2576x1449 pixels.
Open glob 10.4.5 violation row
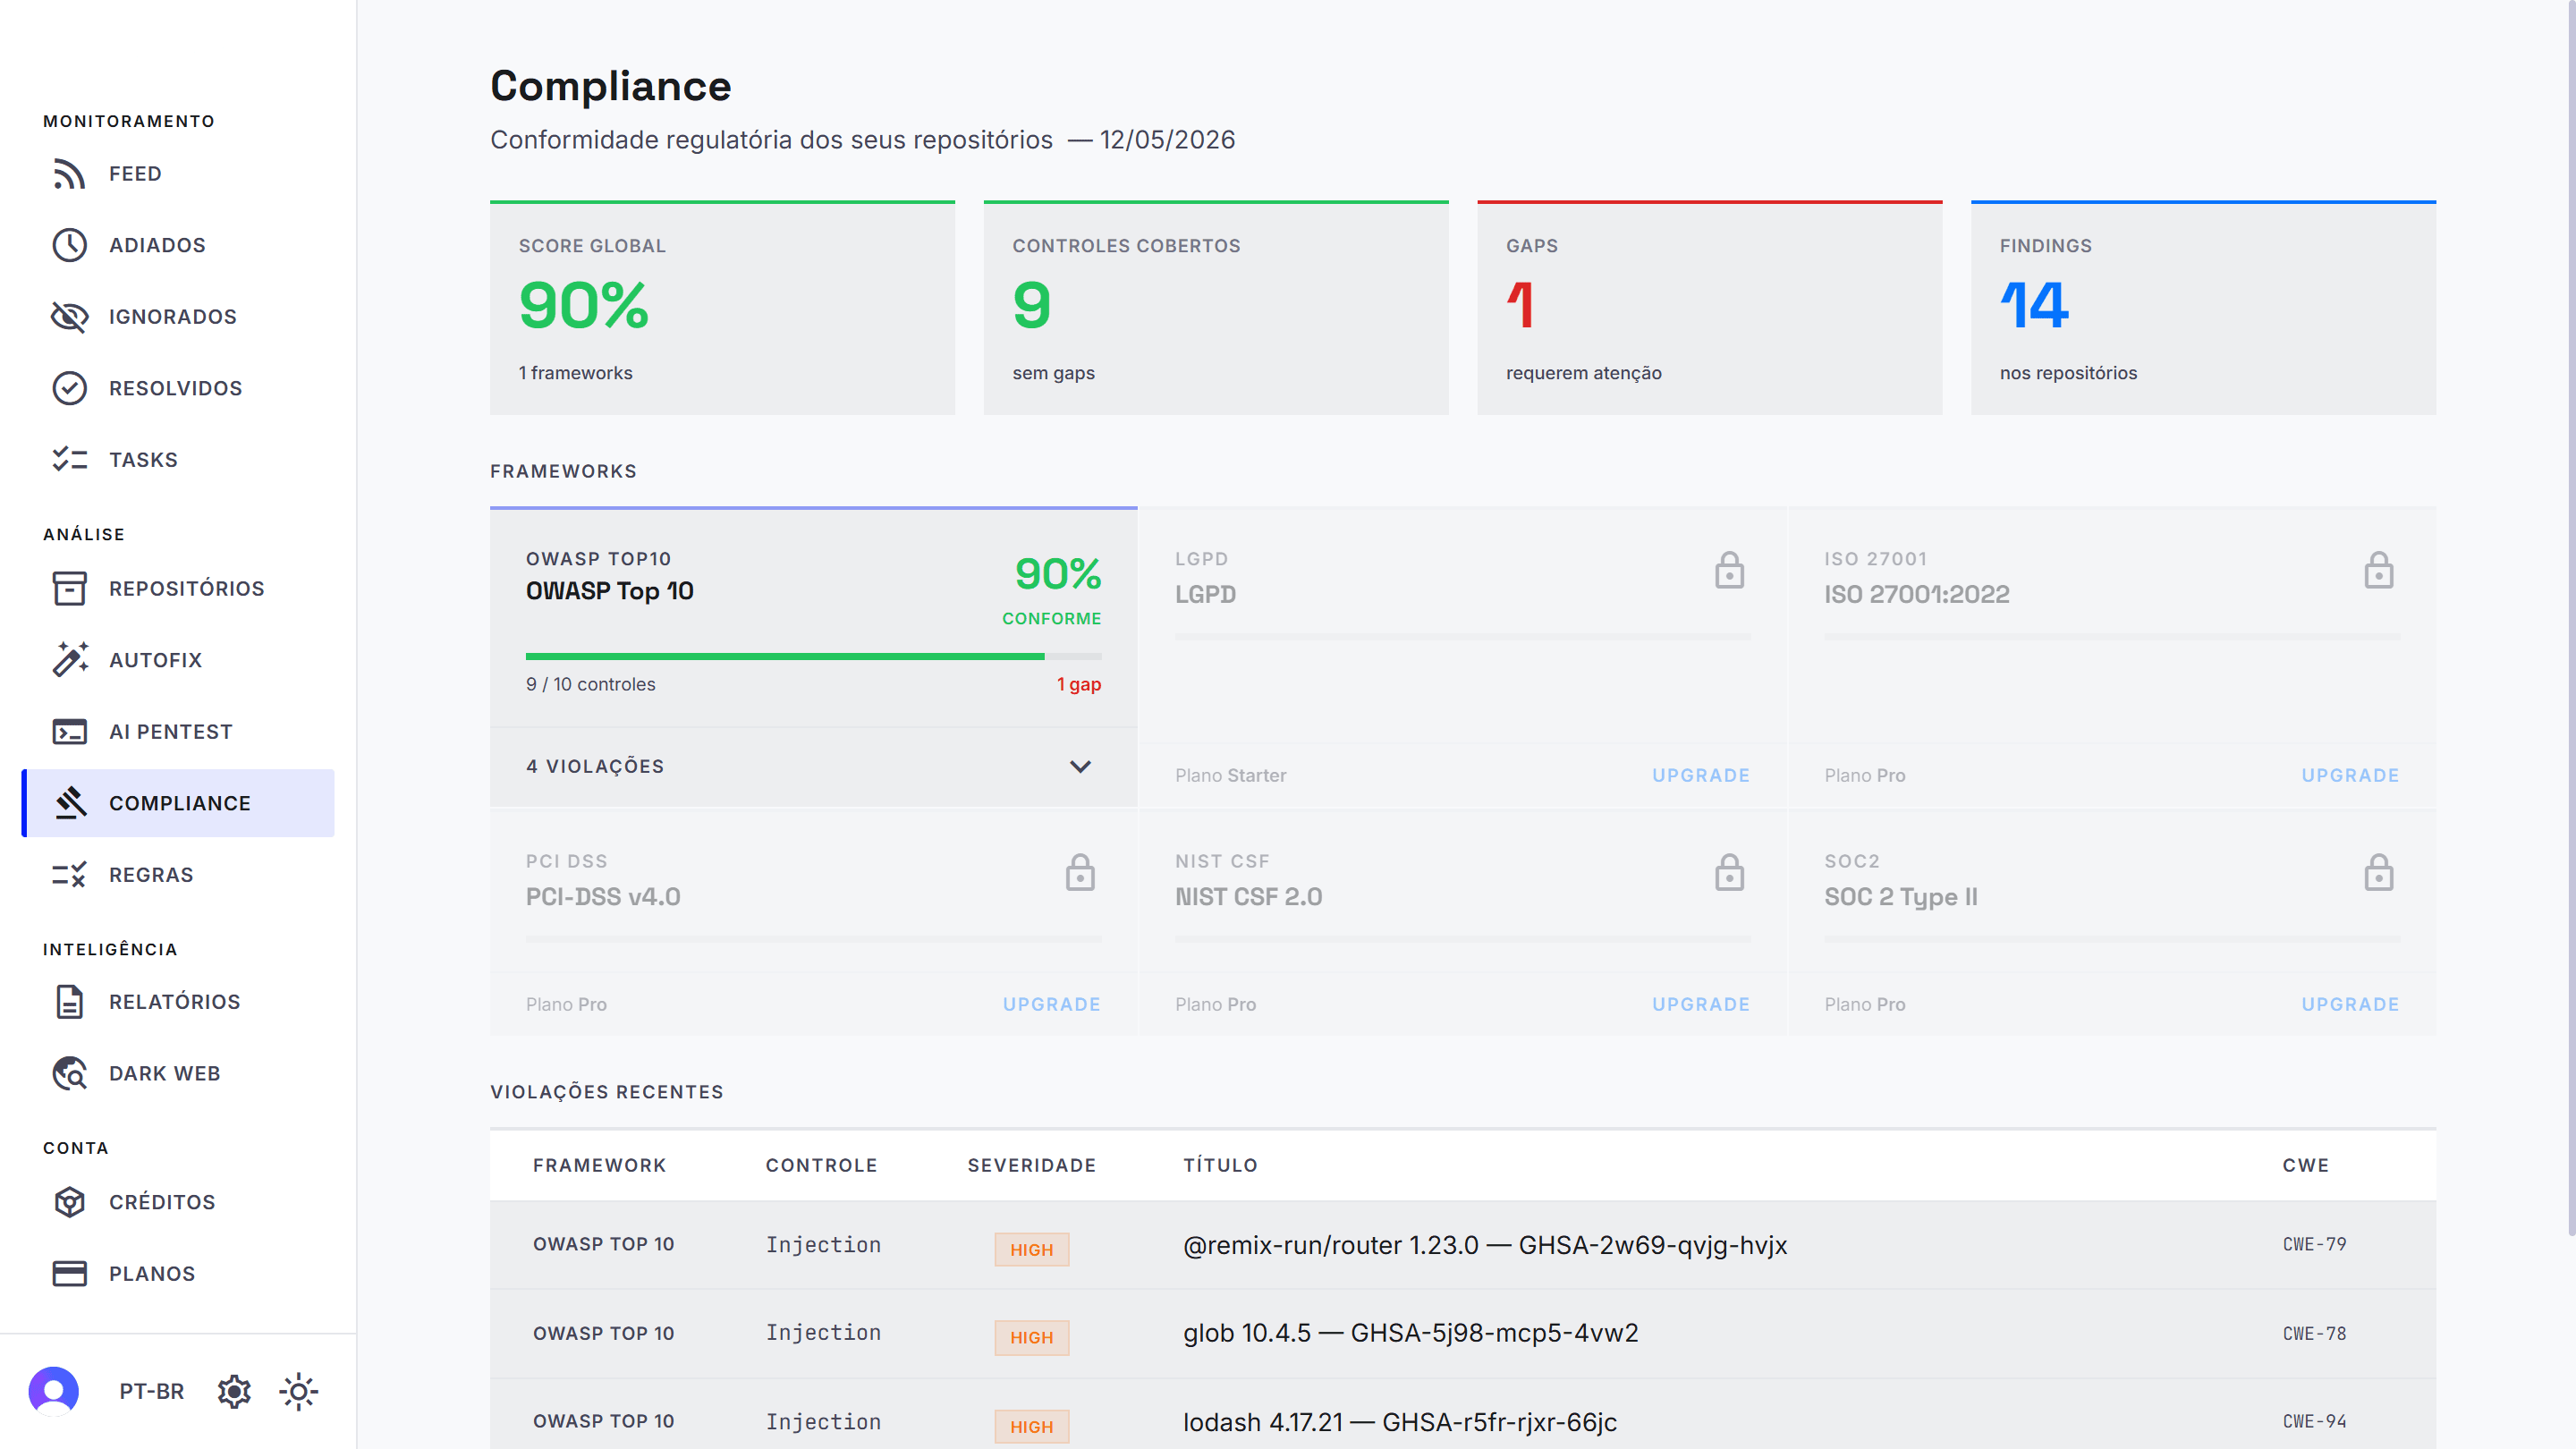tap(1462, 1334)
